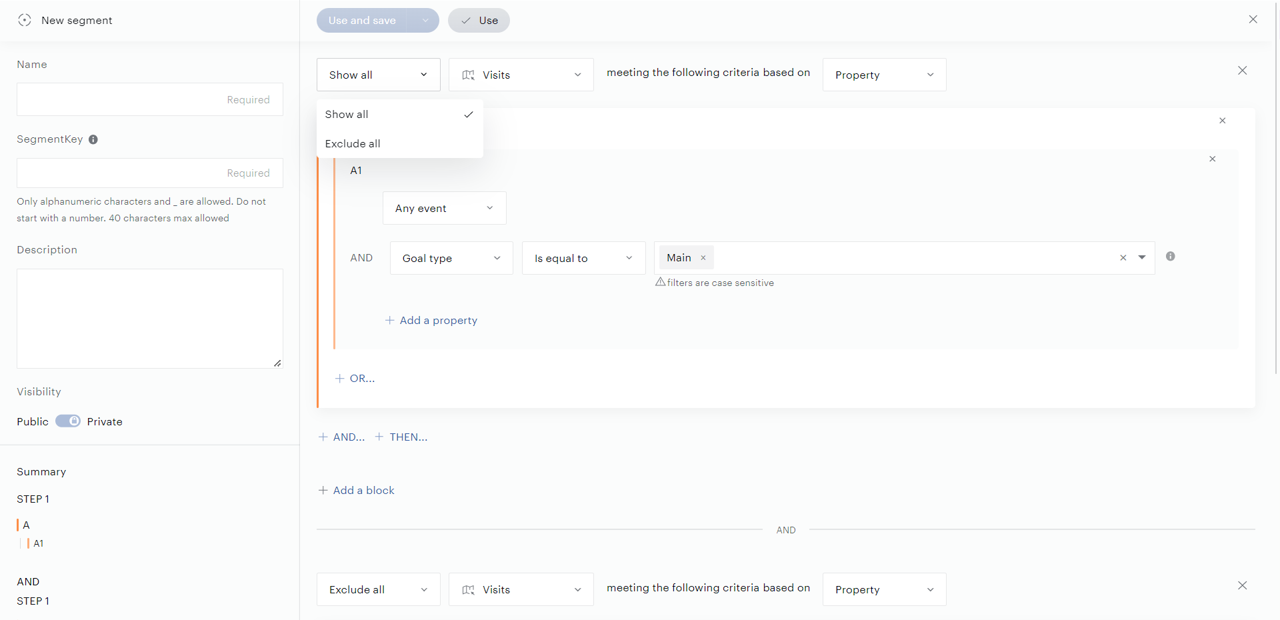Remove the Exclude all criteria row
The height and width of the screenshot is (620, 1280).
pyautogui.click(x=1242, y=586)
